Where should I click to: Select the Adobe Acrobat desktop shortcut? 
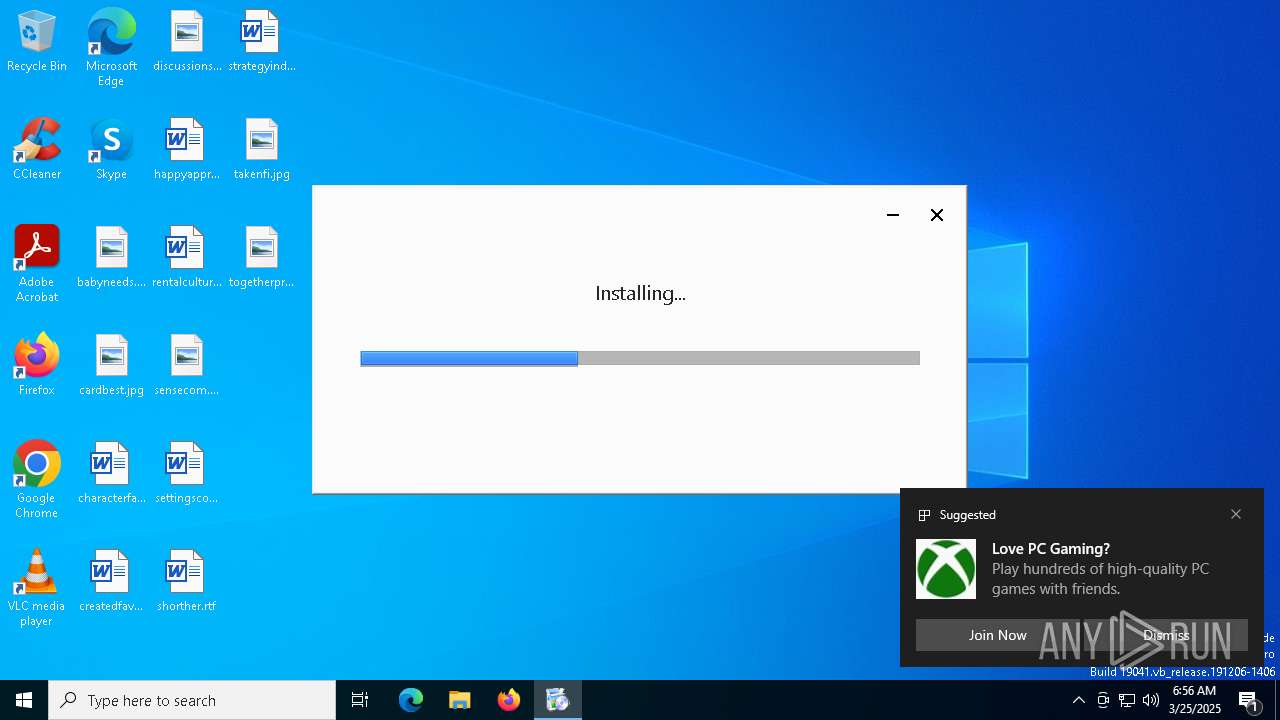click(37, 264)
